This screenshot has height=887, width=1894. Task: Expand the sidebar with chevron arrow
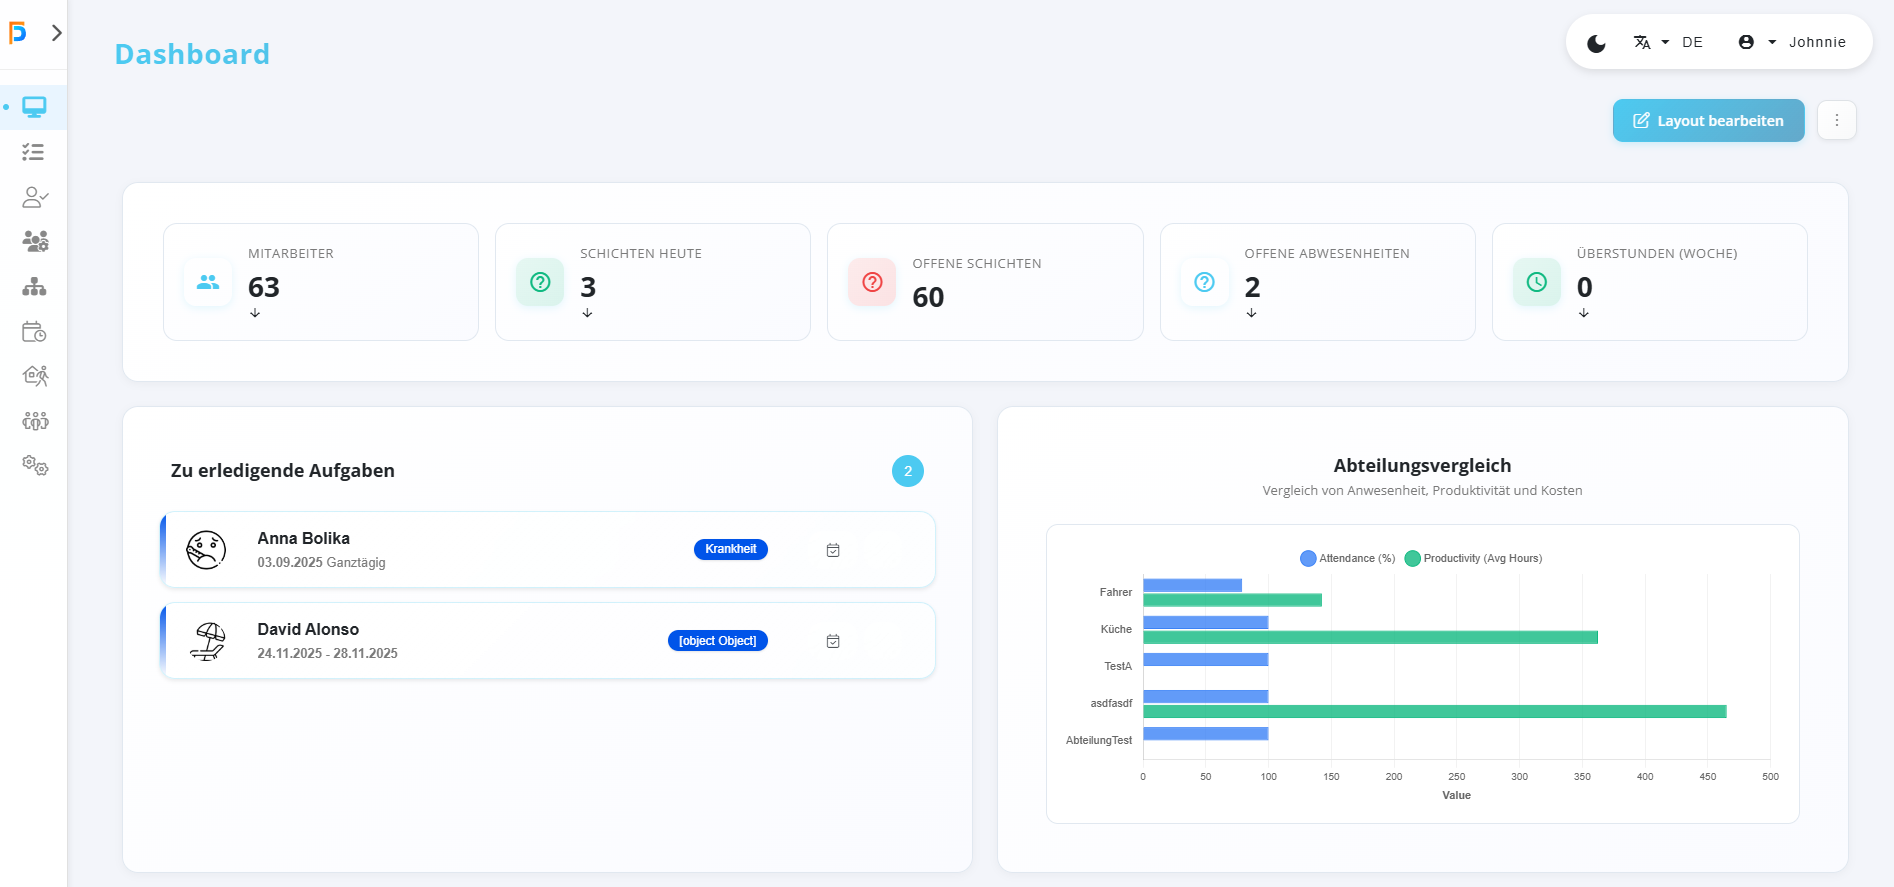point(57,33)
